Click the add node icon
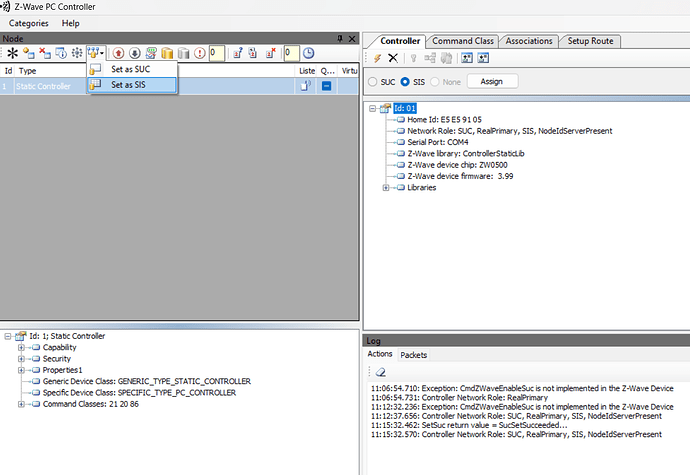 29,53
